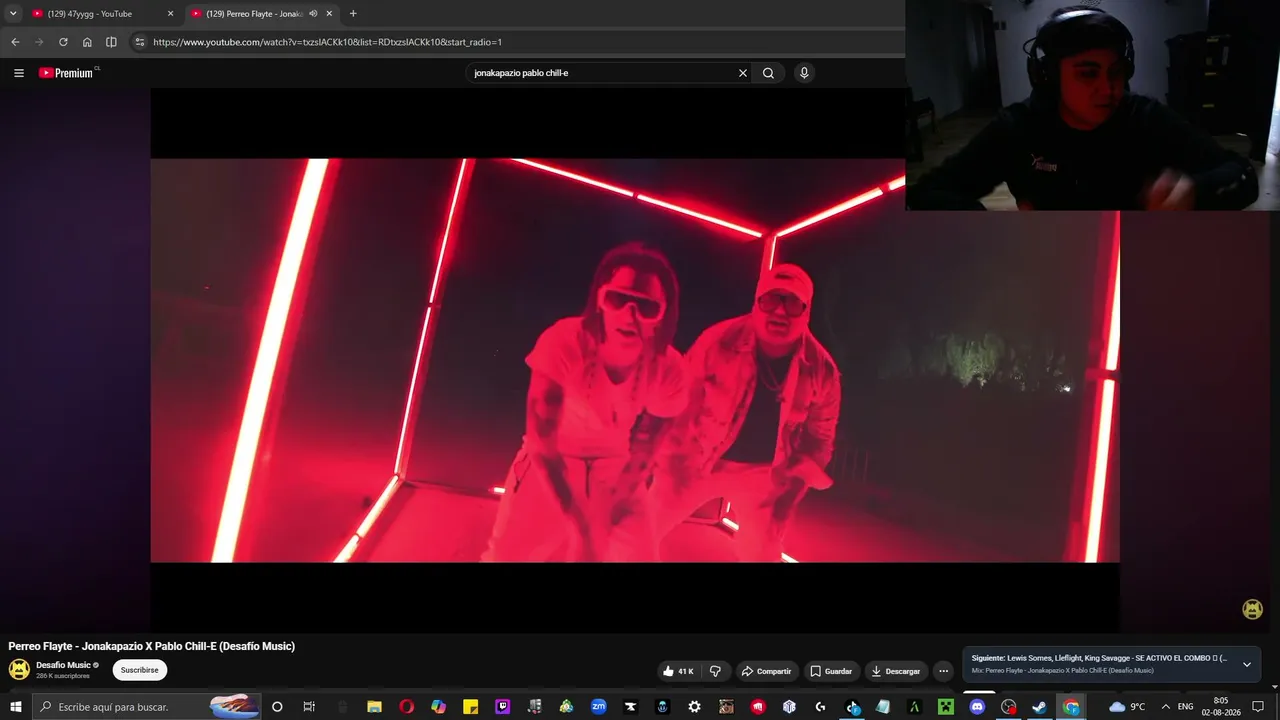Open the Perreo Flayte video title

152,646
